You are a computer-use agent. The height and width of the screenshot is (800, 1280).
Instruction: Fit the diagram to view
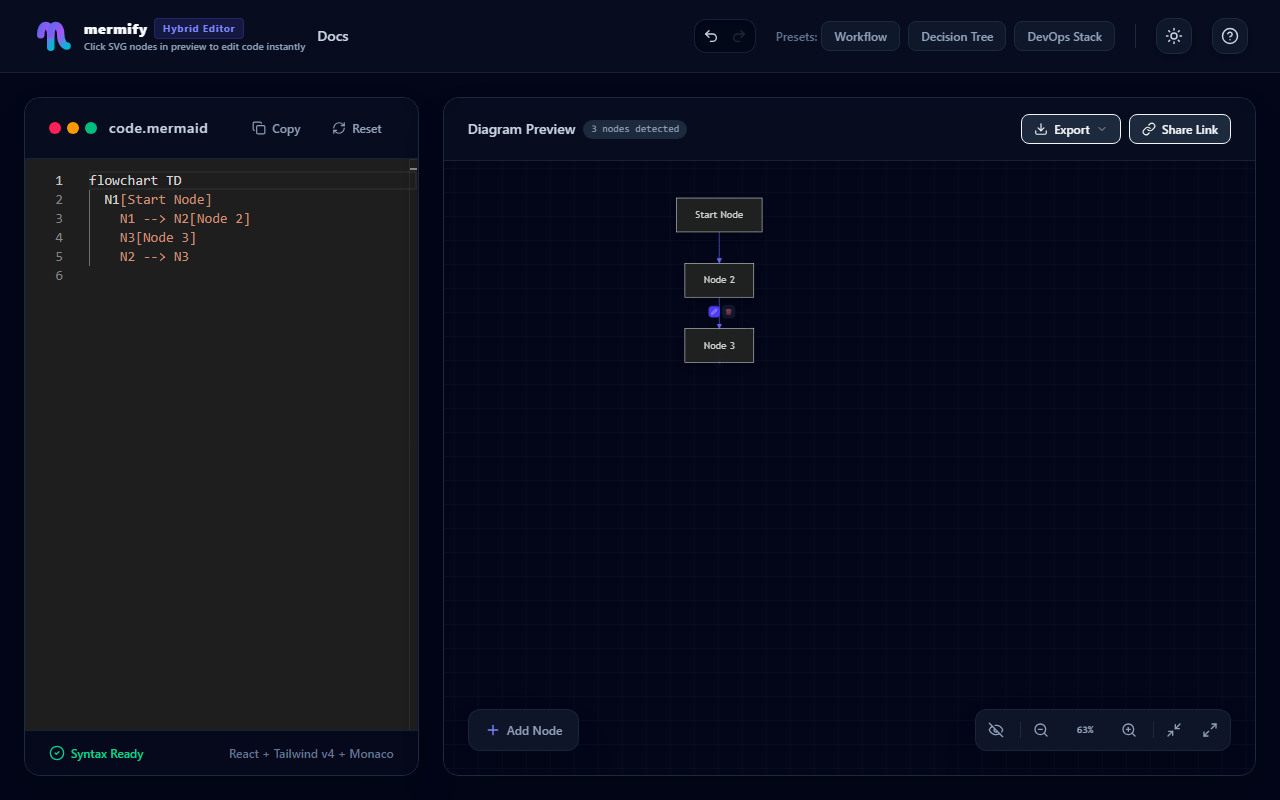pos(1174,730)
